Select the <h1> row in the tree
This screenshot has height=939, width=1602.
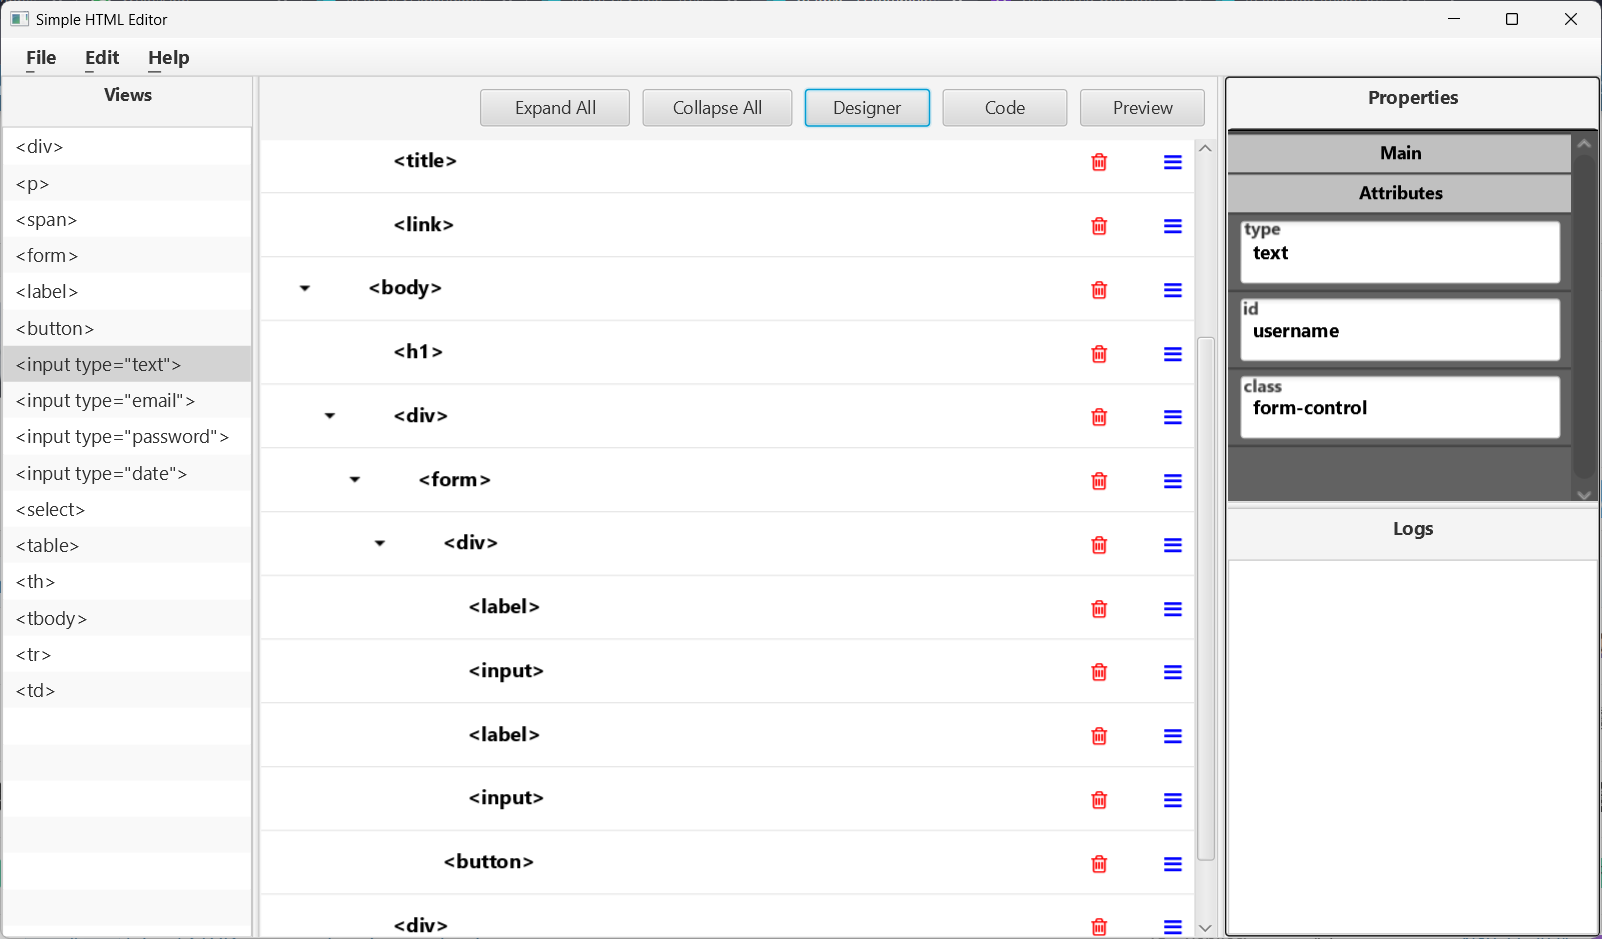point(728,353)
